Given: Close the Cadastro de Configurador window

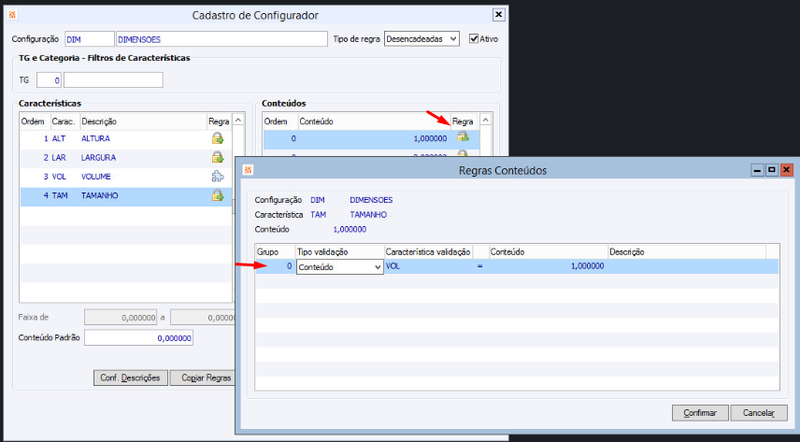Looking at the screenshot, I should pyautogui.click(x=498, y=15).
